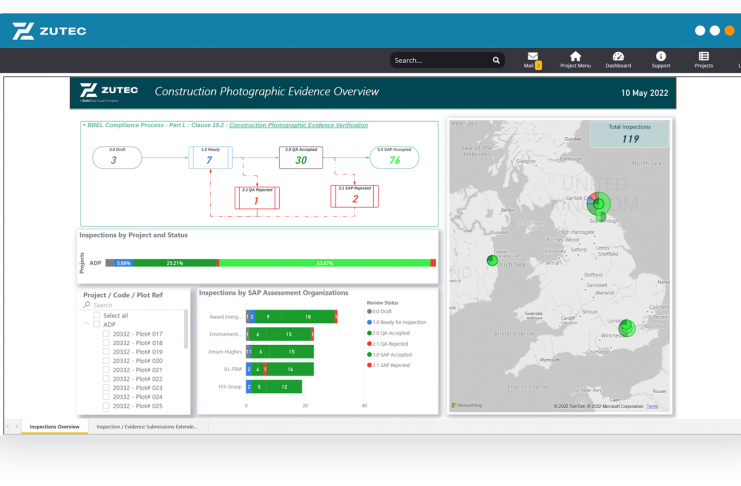This screenshot has width=741, height=486.
Task: Open Construction Photographic Evidence Verification link
Action: point(298,125)
